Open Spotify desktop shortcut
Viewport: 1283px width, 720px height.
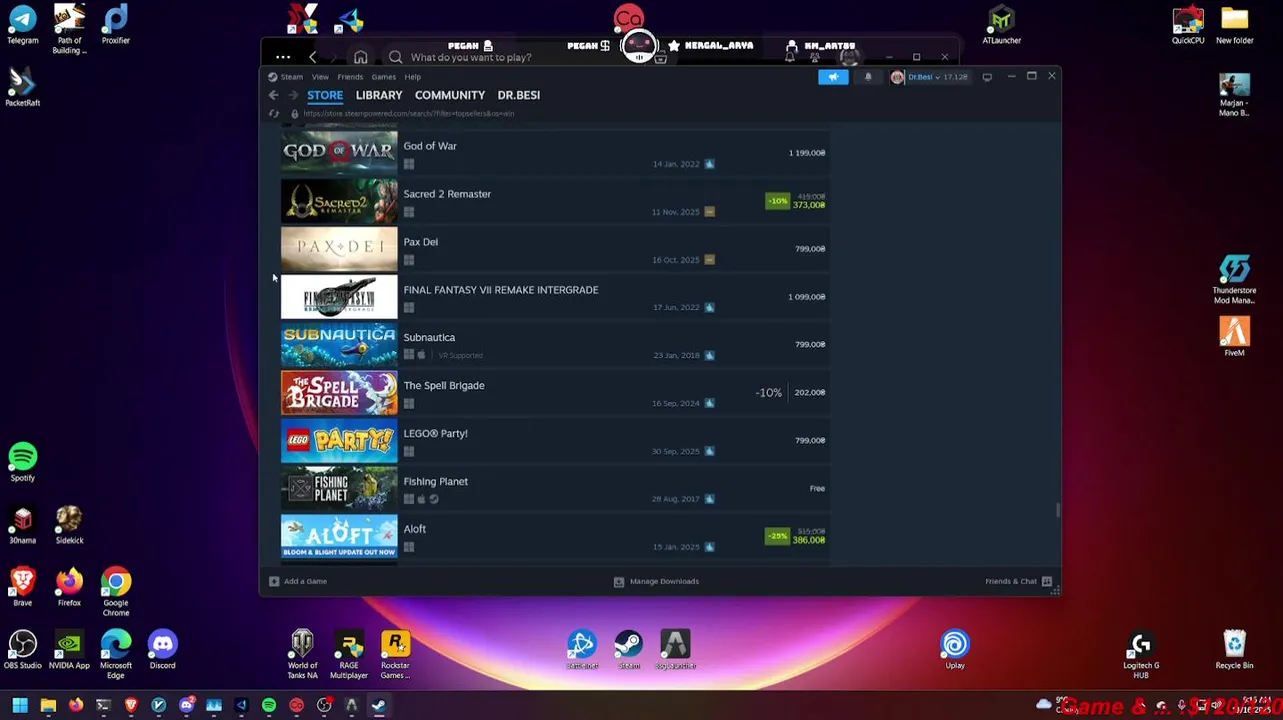(x=23, y=463)
